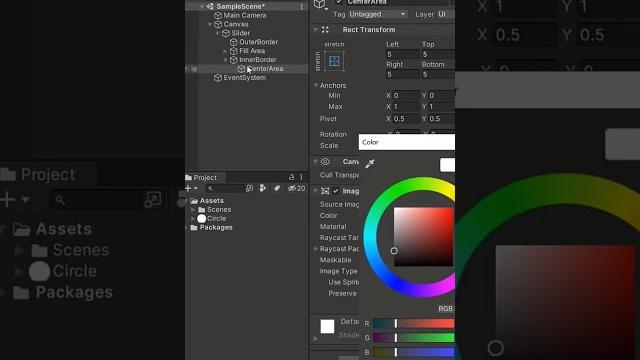Toggle the Image component enabled checkbox
Image resolution: width=640 pixels, height=360 pixels.
click(336, 191)
